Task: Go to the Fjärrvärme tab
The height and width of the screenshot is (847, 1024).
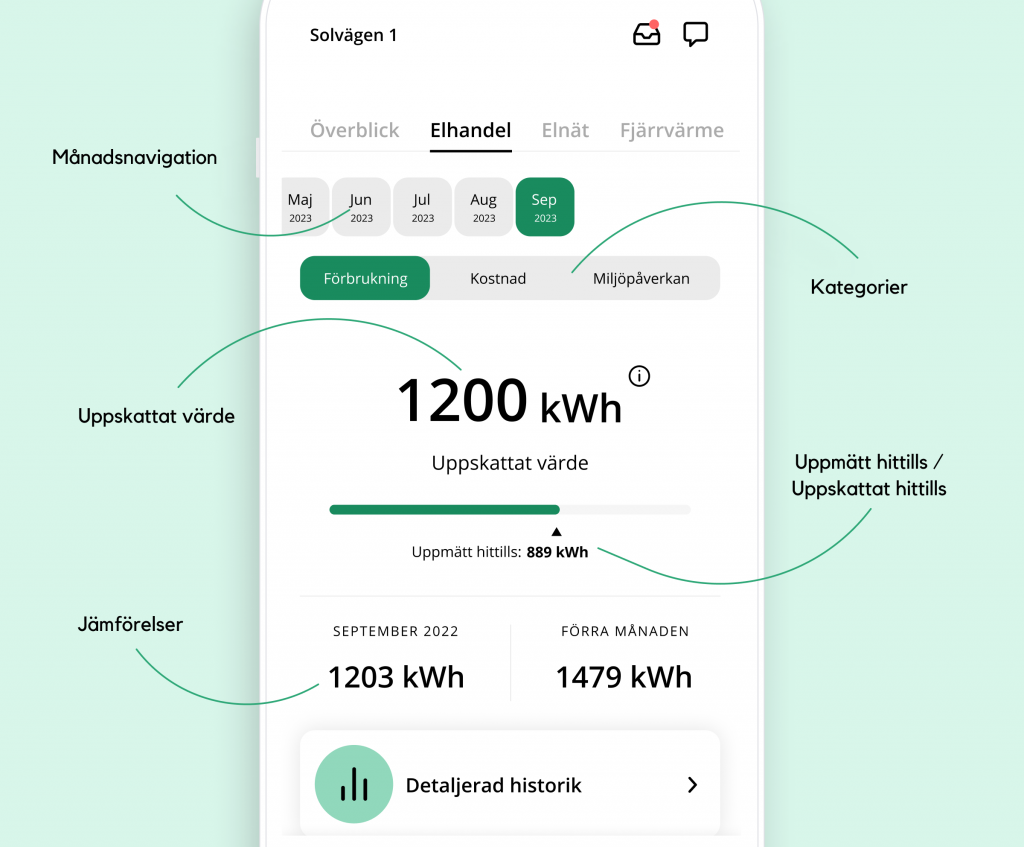Action: (671, 130)
